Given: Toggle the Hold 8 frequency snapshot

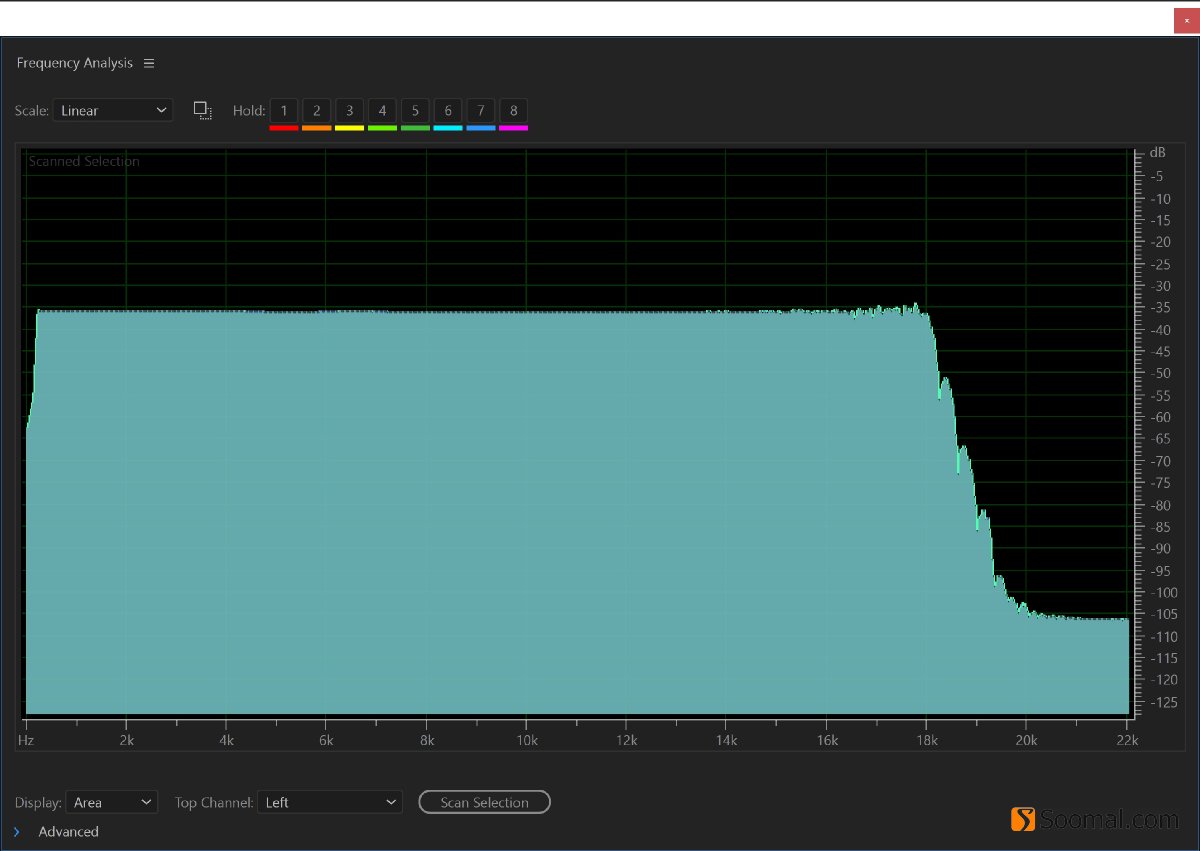Looking at the screenshot, I should point(513,110).
